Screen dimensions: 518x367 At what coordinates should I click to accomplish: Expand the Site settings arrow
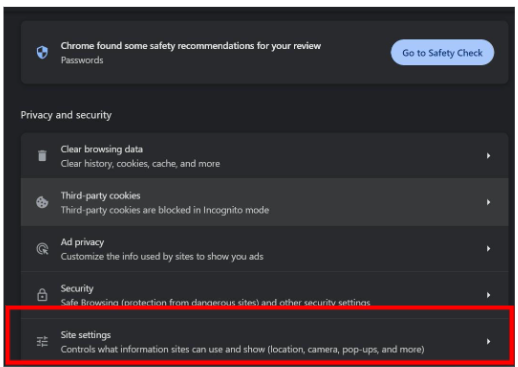[x=488, y=341]
